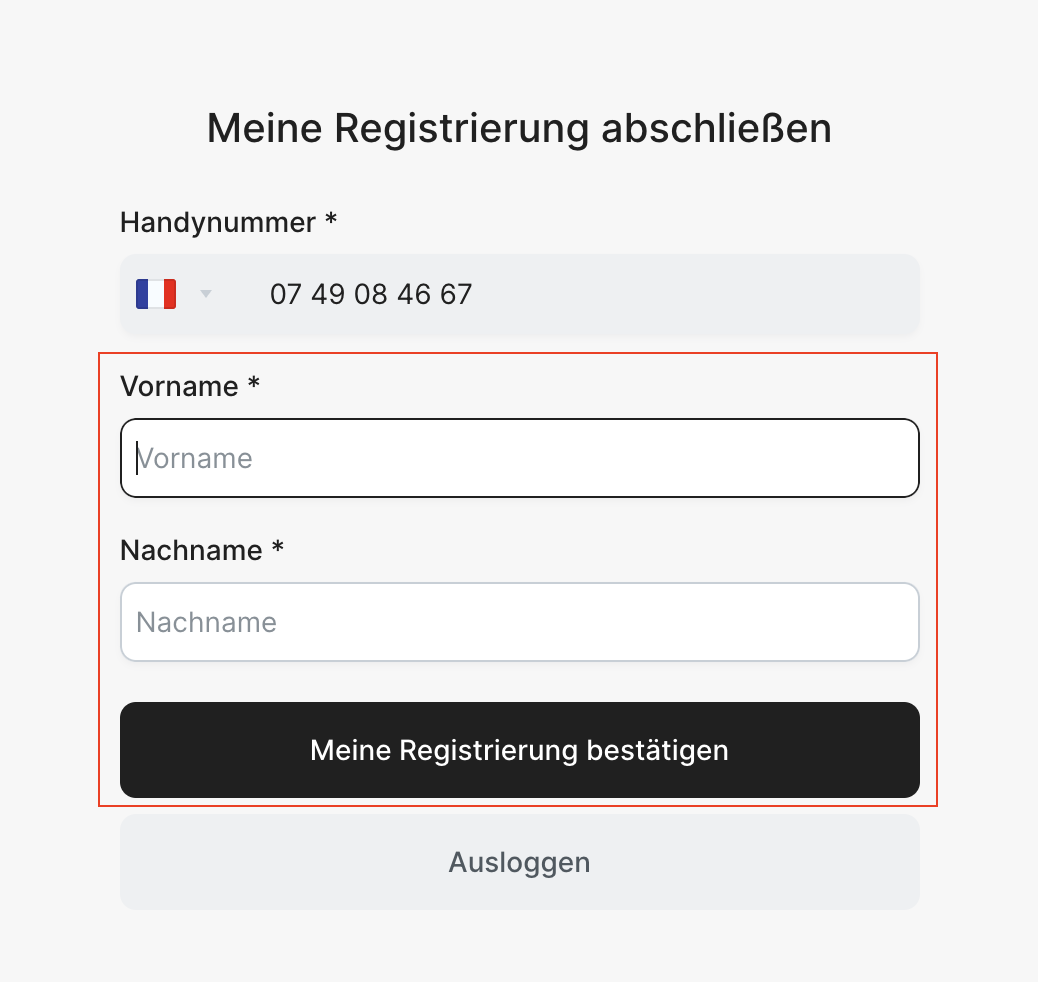Click the asterisk beside Handynummer

(x=331, y=219)
